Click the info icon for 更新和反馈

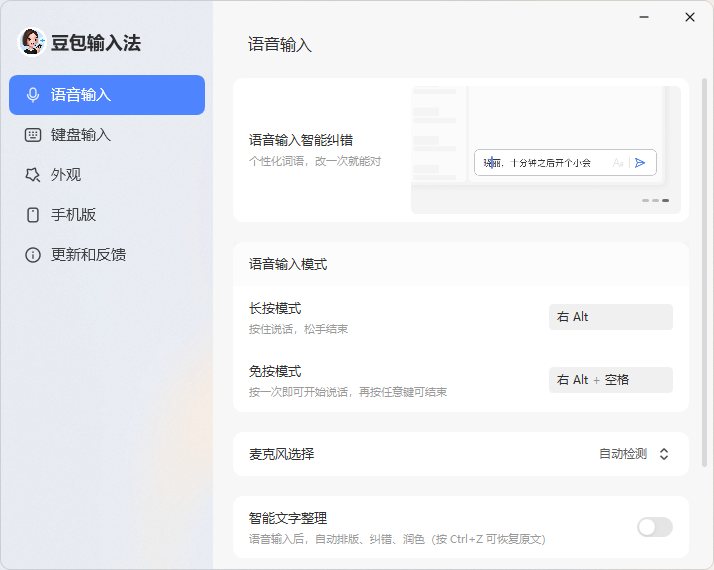pyautogui.click(x=33, y=254)
